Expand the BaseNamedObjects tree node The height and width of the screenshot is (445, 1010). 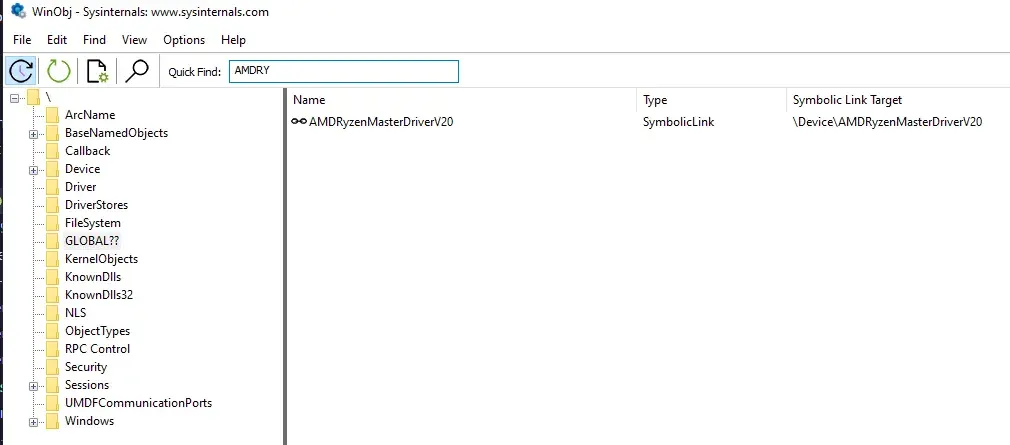pyautogui.click(x=33, y=134)
